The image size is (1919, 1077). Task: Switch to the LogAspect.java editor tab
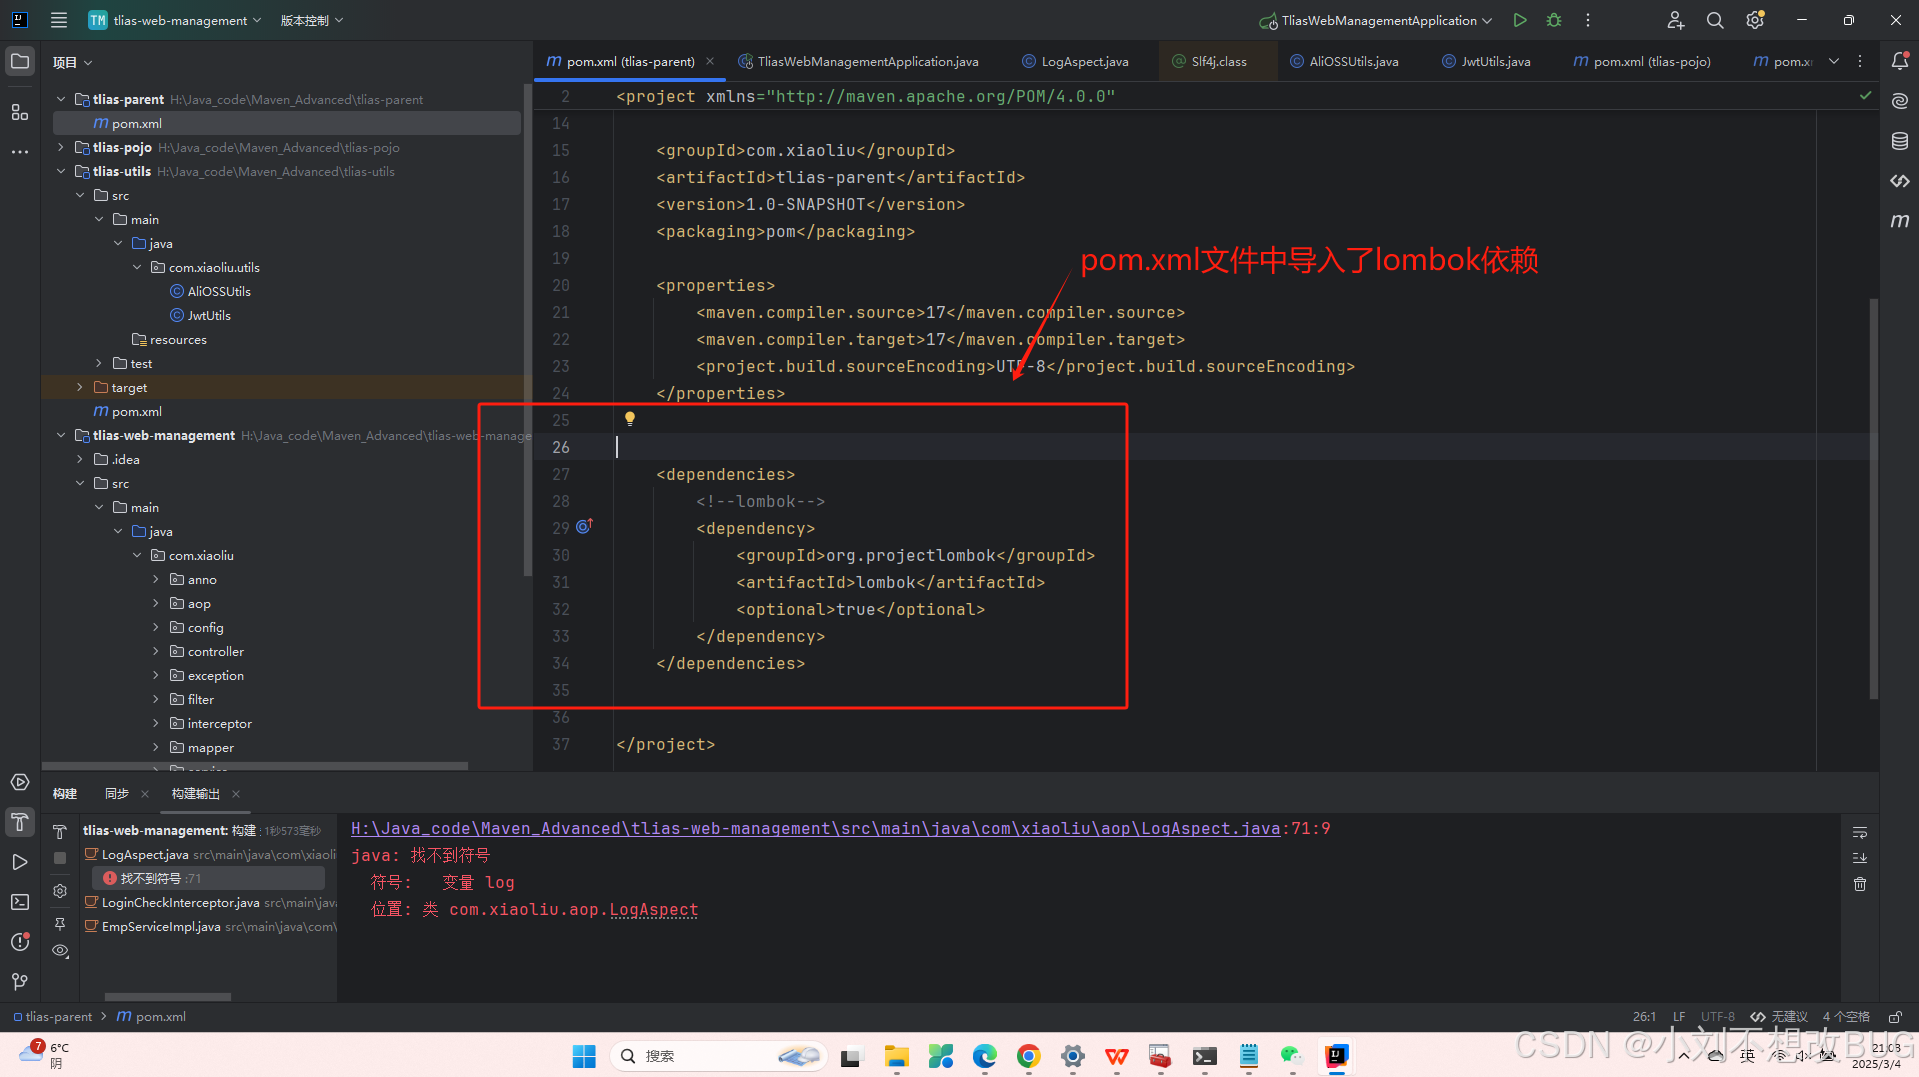coord(1083,61)
